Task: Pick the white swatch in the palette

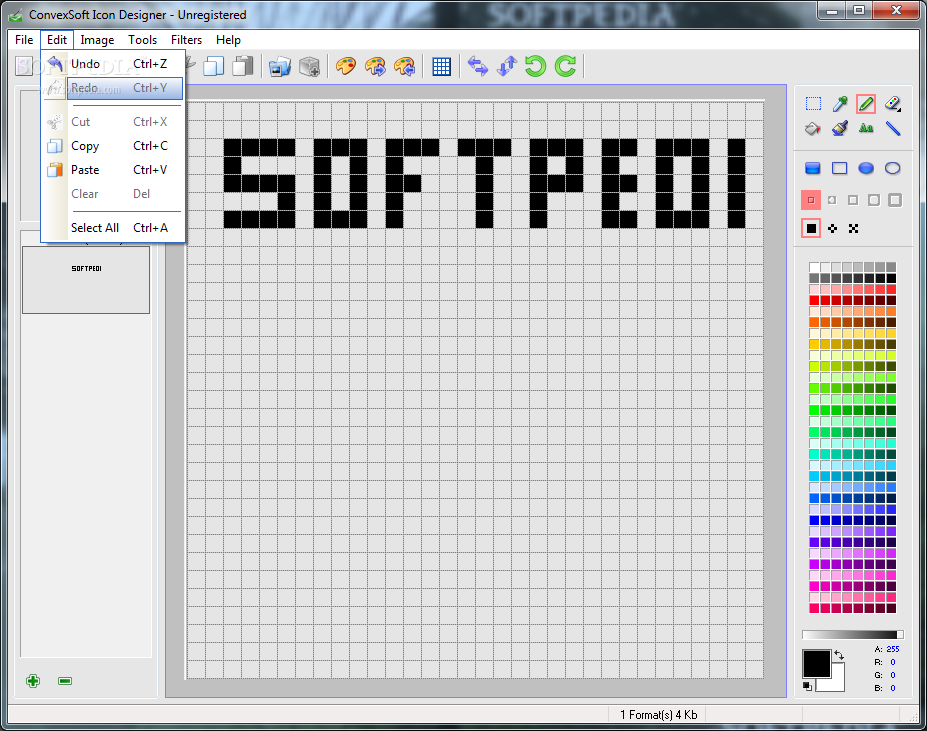Action: pos(814,267)
